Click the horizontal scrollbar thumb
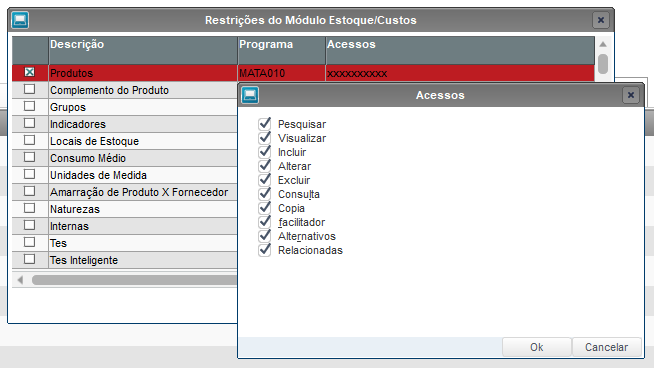This screenshot has height=368, width=654. tap(134, 280)
